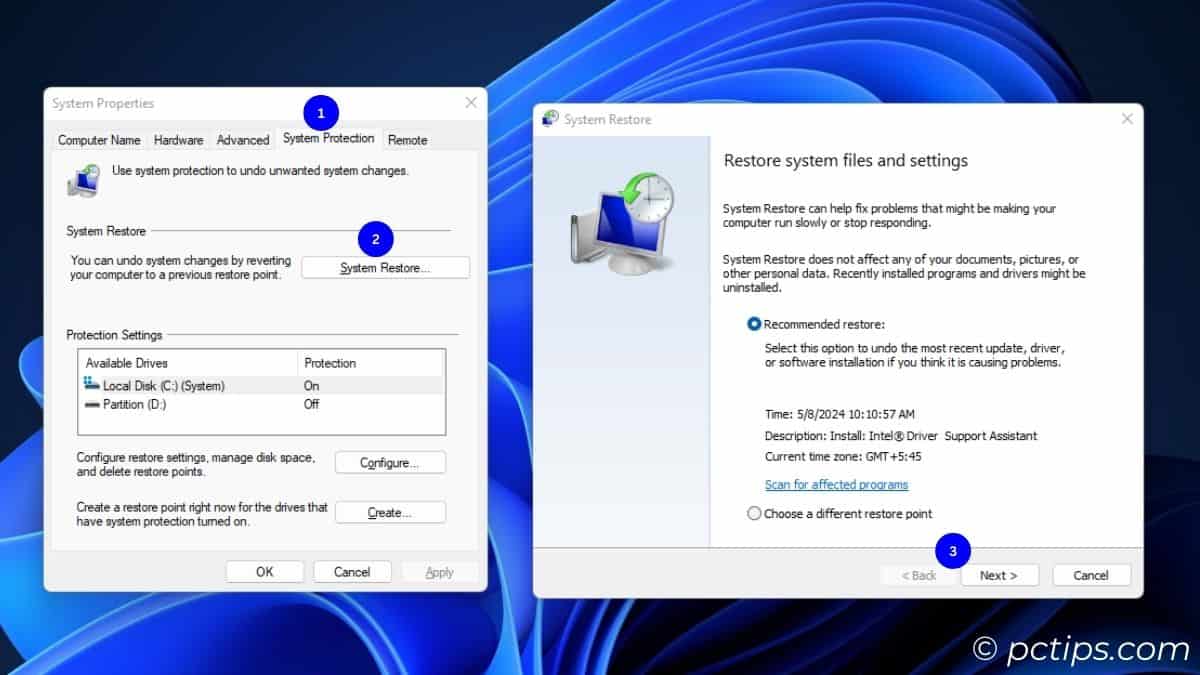Click the System Restore button
This screenshot has width=1200, height=675.
[x=385, y=267]
